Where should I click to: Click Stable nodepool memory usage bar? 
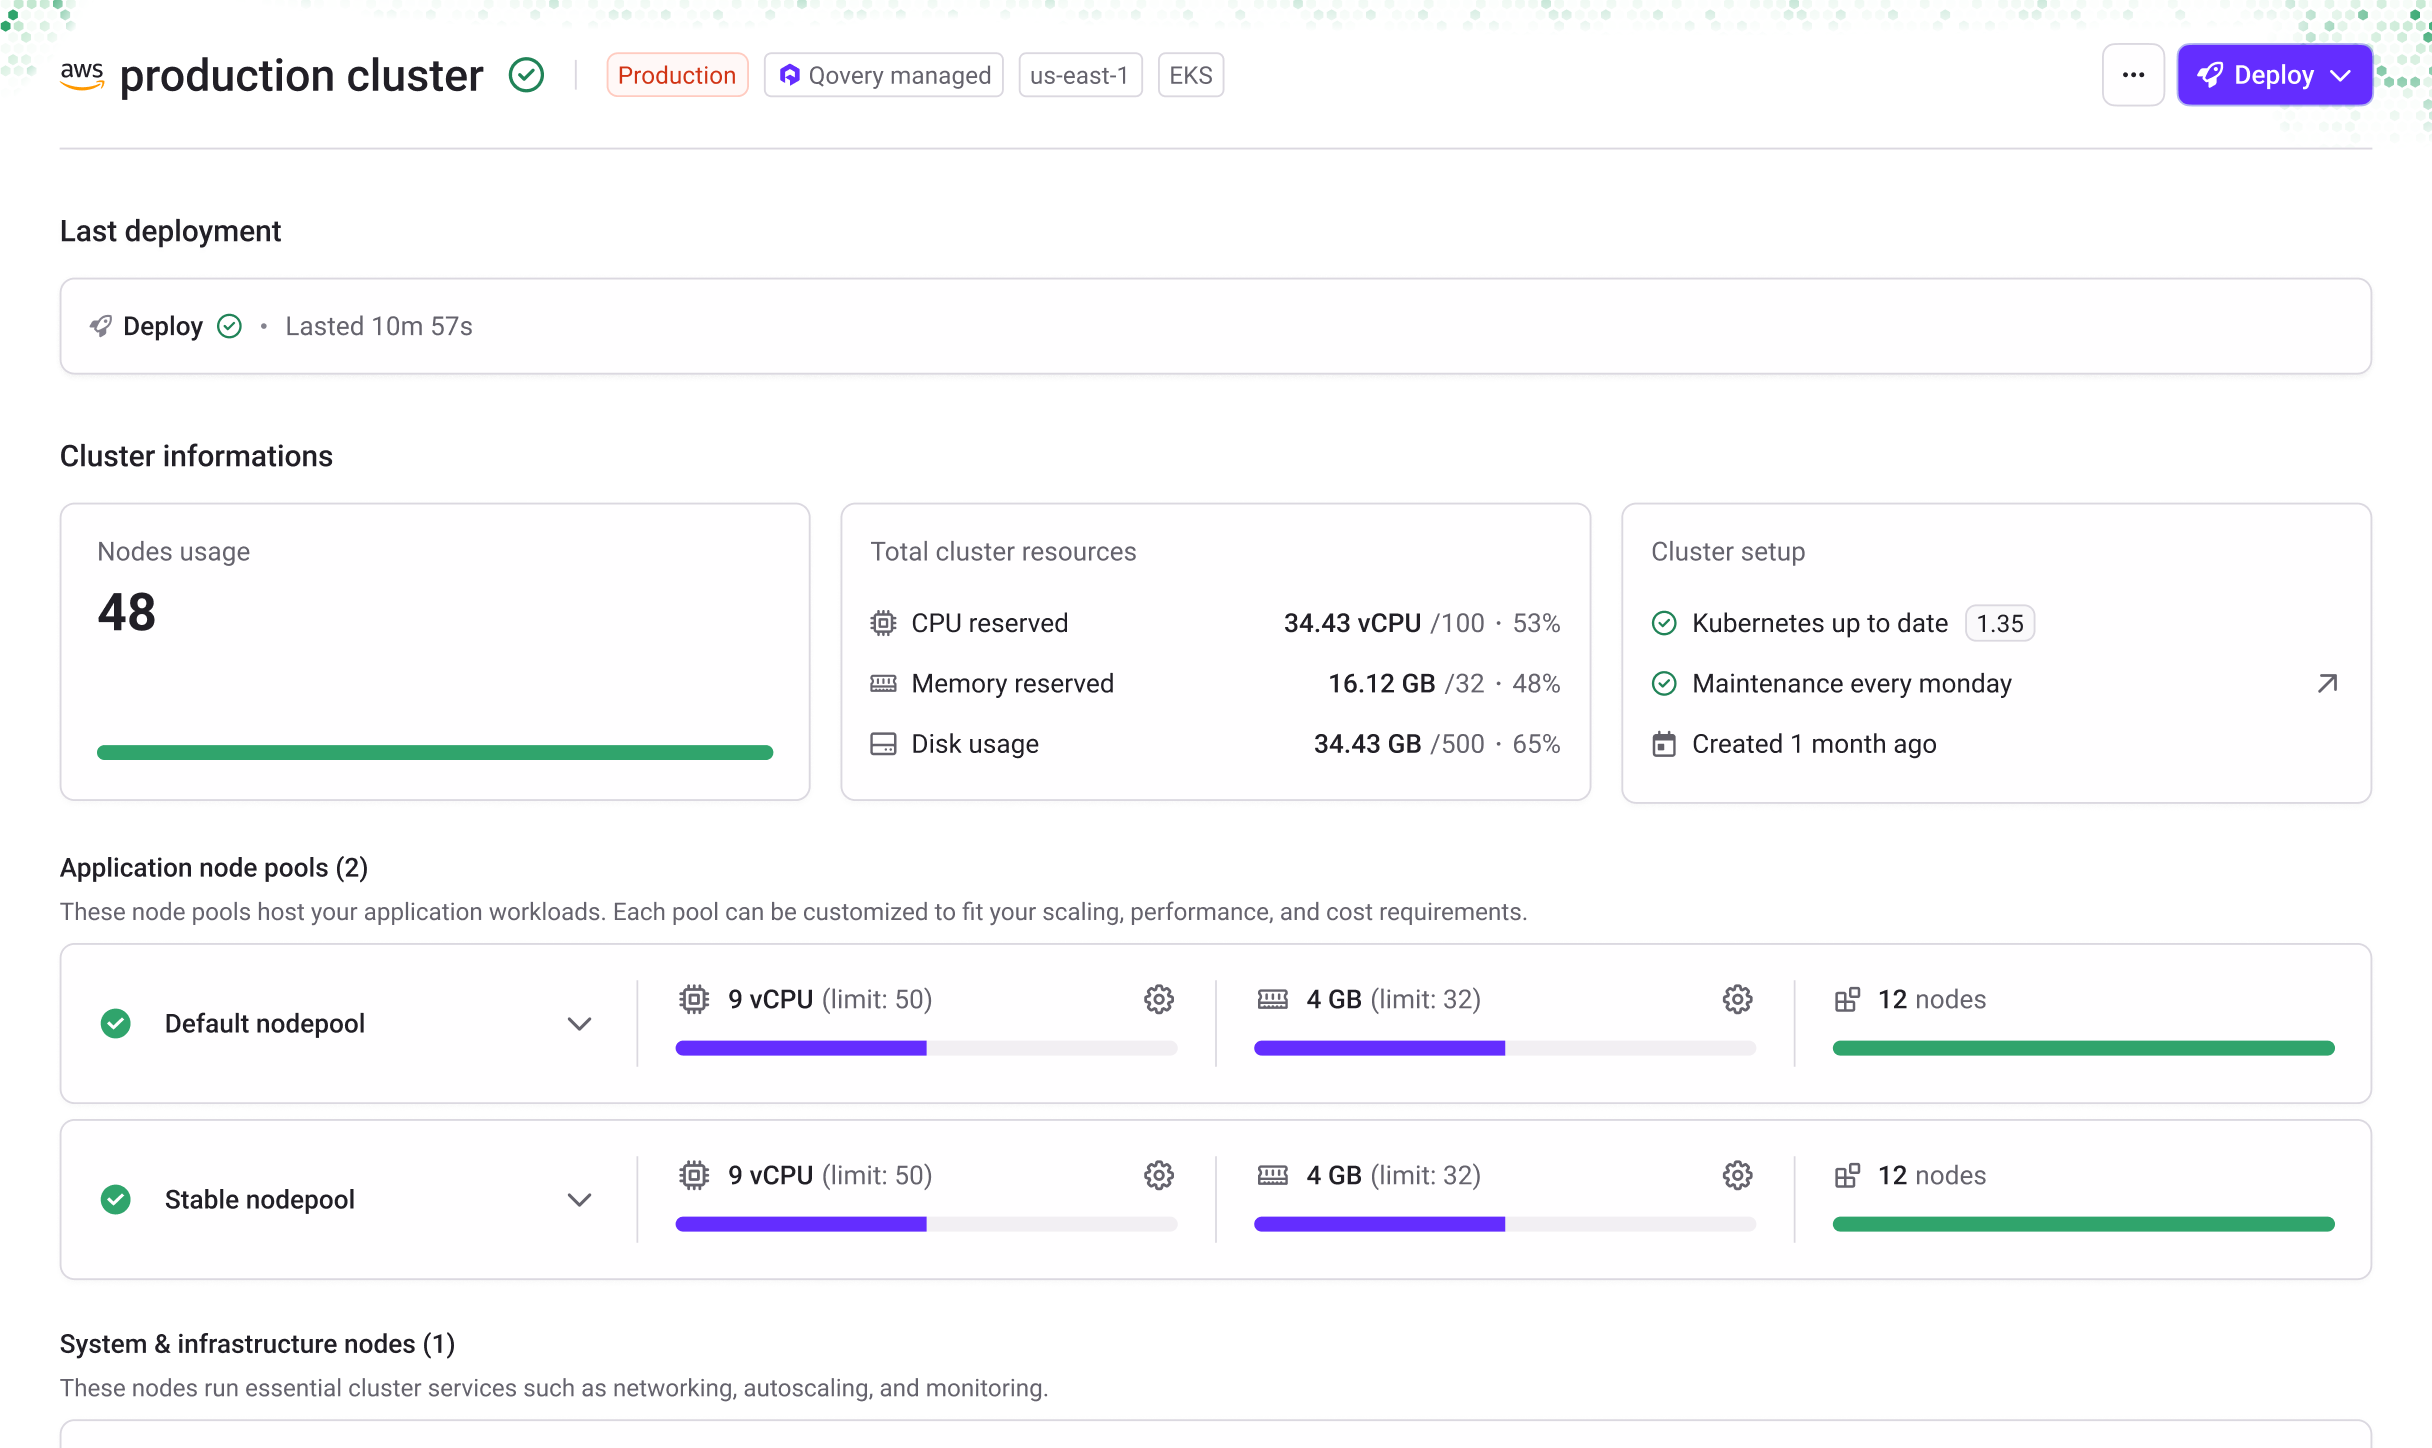1505,1224
